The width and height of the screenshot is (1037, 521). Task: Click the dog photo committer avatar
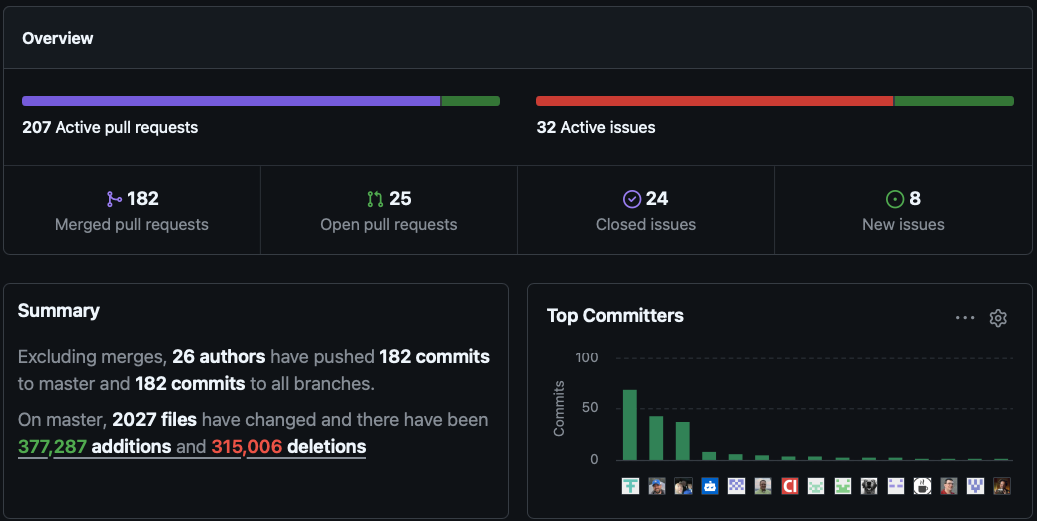click(869, 486)
